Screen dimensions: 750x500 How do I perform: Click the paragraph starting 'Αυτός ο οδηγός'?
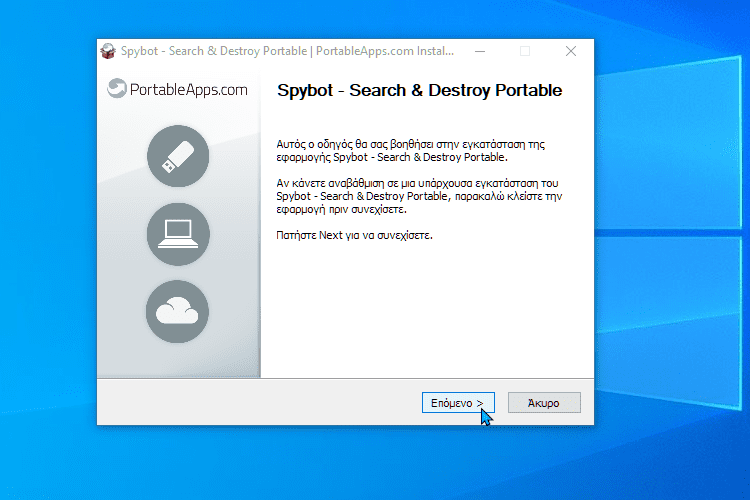[x=410, y=151]
